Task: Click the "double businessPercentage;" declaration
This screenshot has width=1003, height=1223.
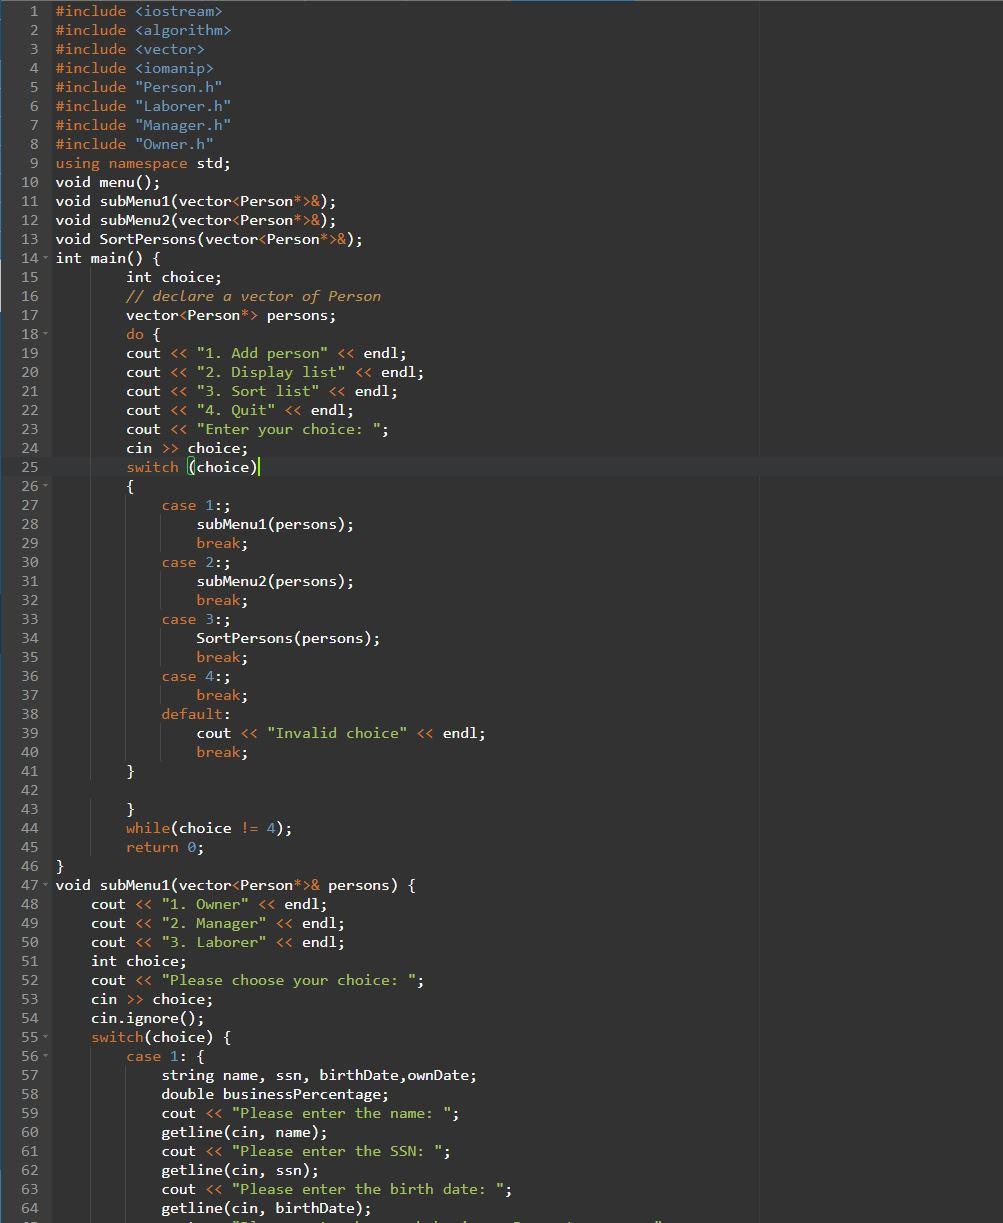Action: (275, 1094)
